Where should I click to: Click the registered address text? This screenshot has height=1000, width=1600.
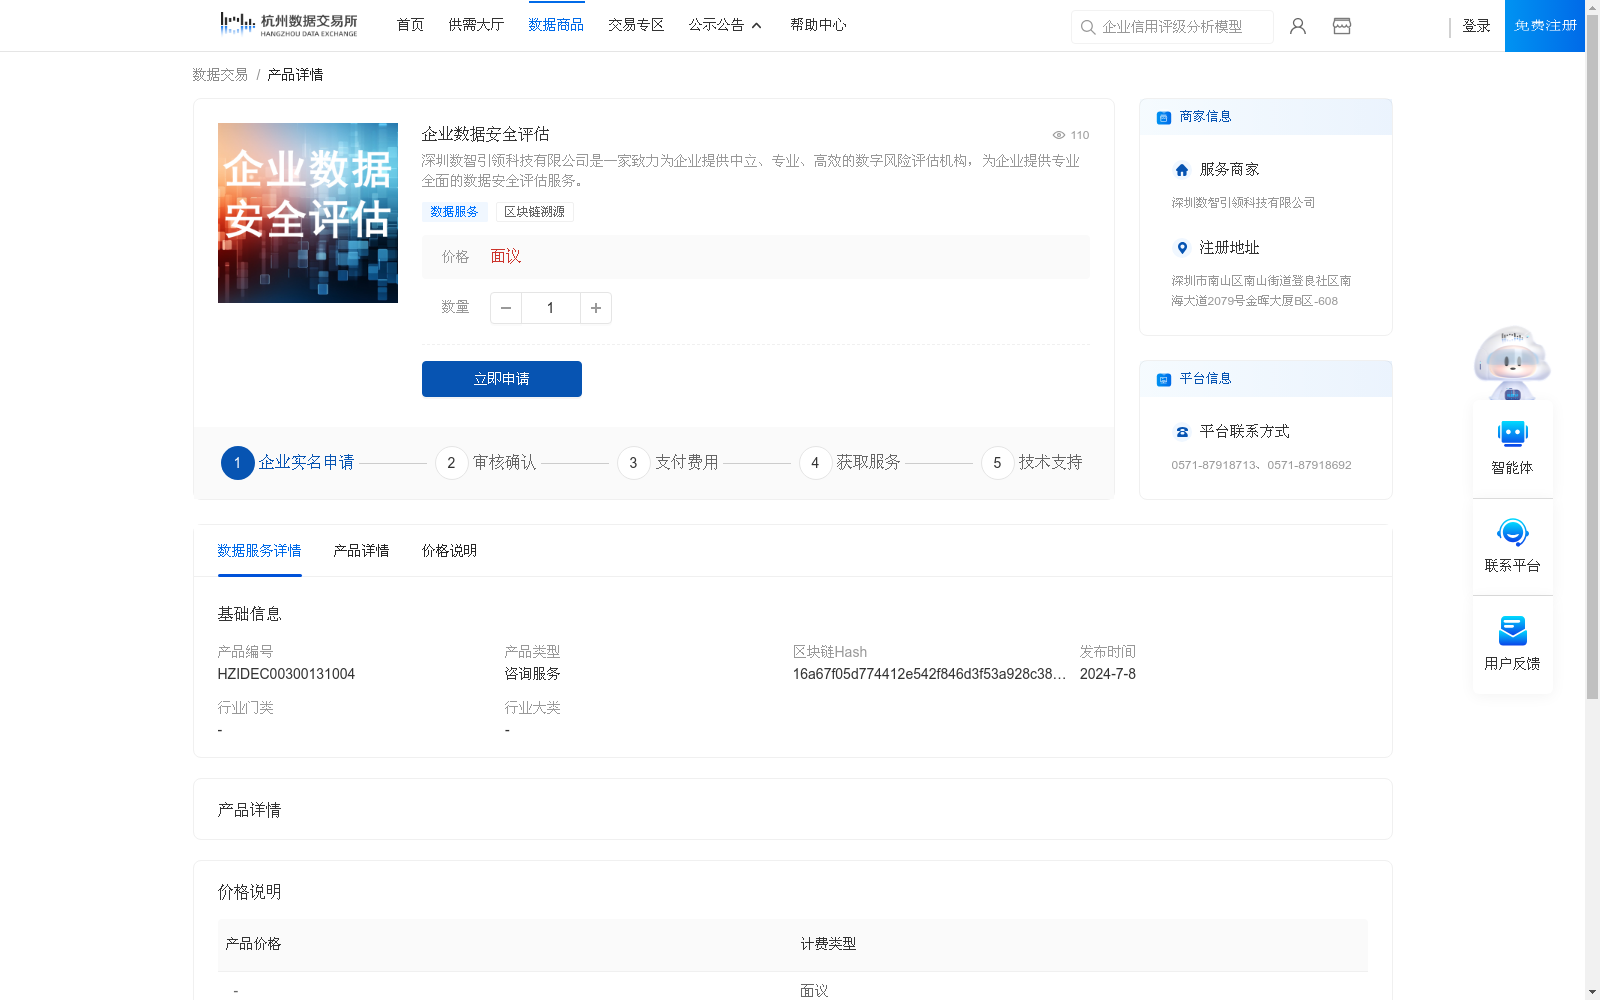pos(1261,291)
